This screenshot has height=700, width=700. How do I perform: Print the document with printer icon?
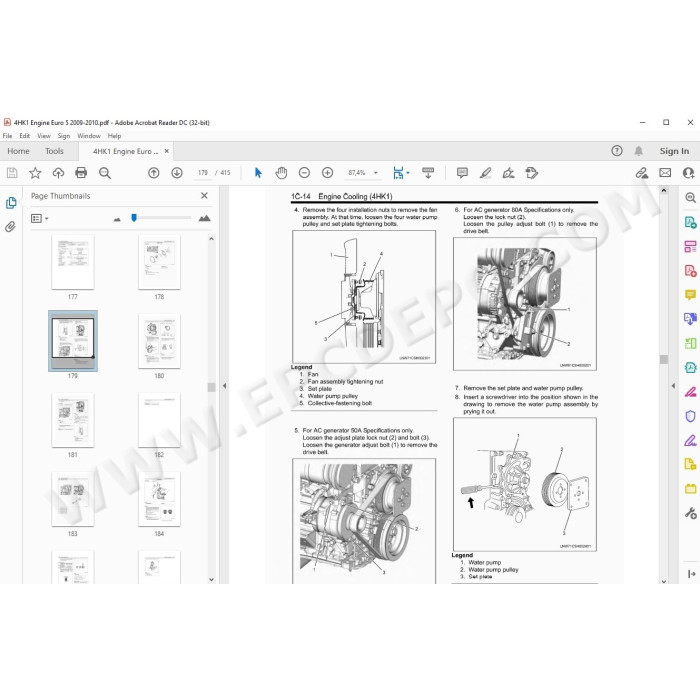81,173
